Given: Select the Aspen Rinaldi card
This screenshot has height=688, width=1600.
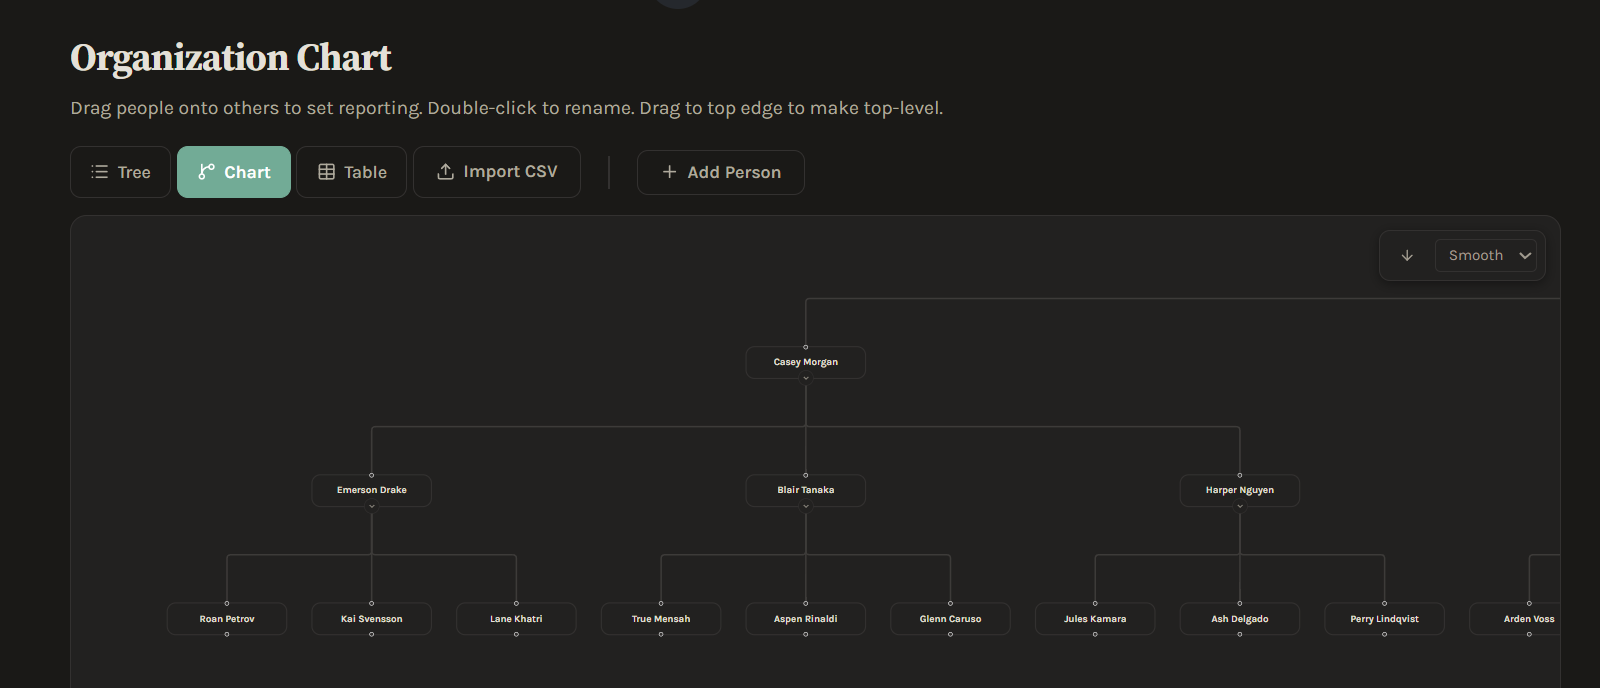Looking at the screenshot, I should pyautogui.click(x=806, y=619).
